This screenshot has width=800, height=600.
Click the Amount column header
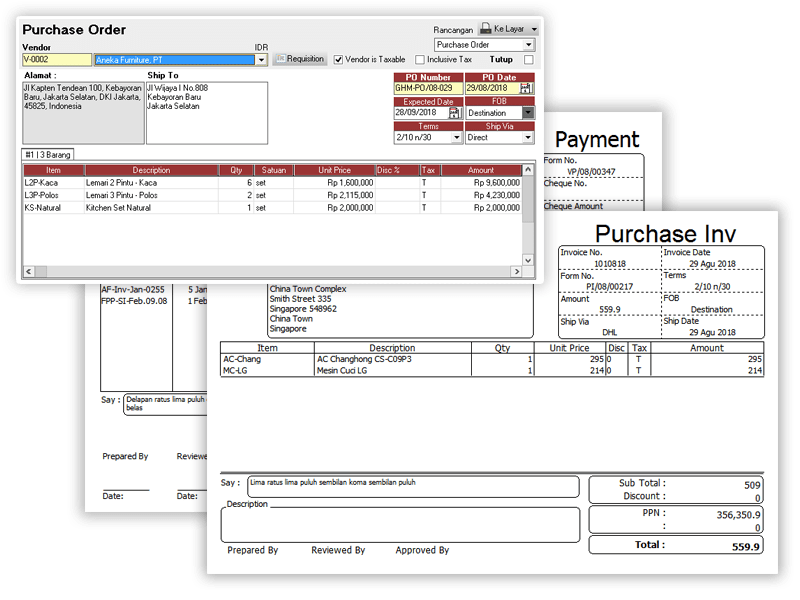480,171
